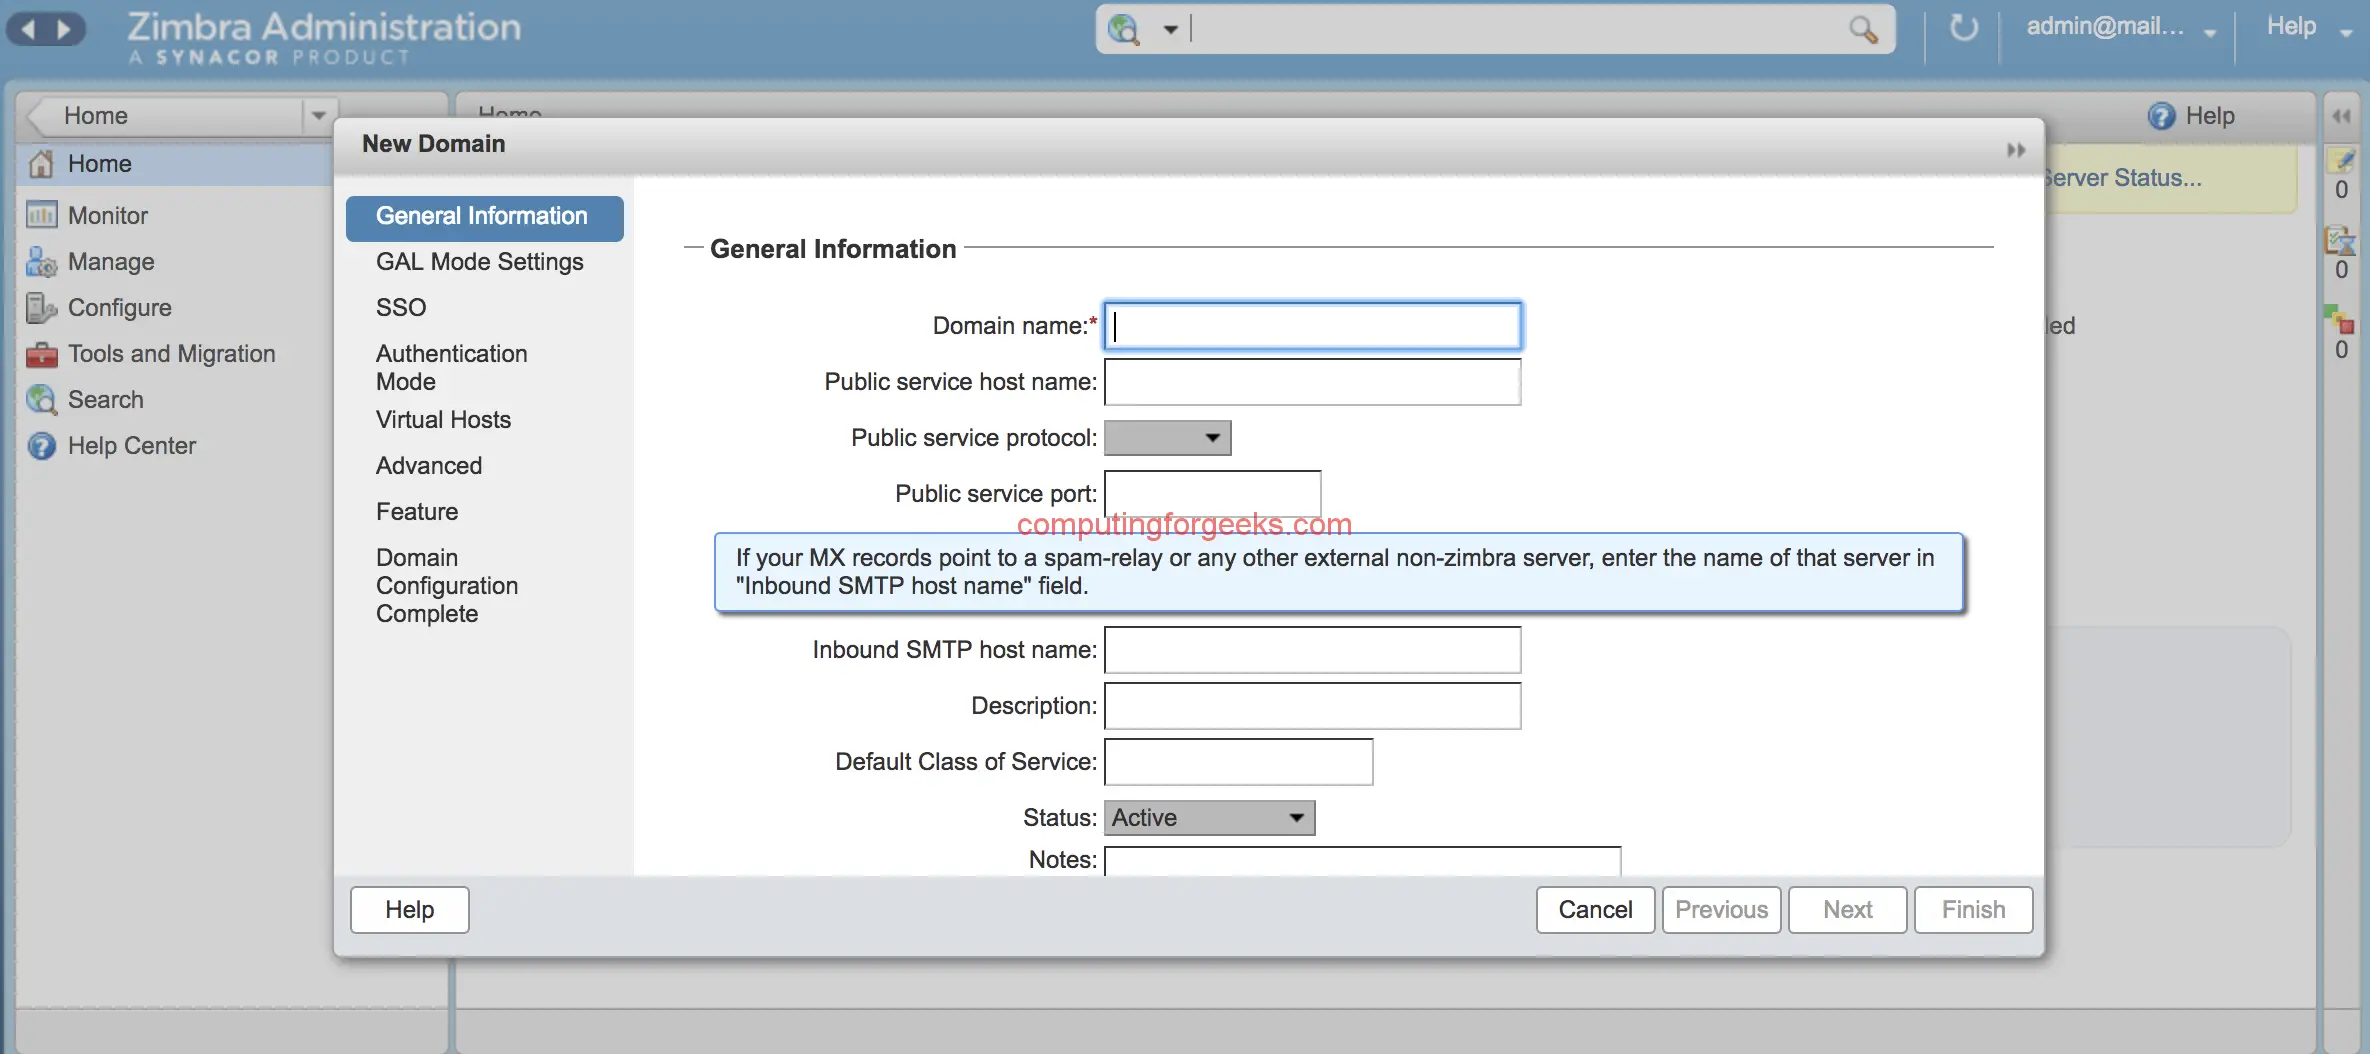This screenshot has width=2370, height=1054.
Task: Click the Home house icon in sidebar
Action: [x=41, y=164]
